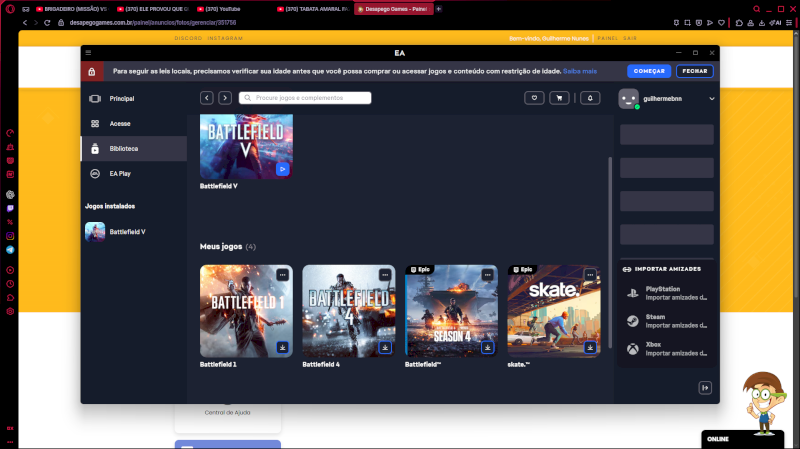The width and height of the screenshot is (800, 449).
Task: Open the Acesse section in EA sidebar
Action: tap(134, 123)
